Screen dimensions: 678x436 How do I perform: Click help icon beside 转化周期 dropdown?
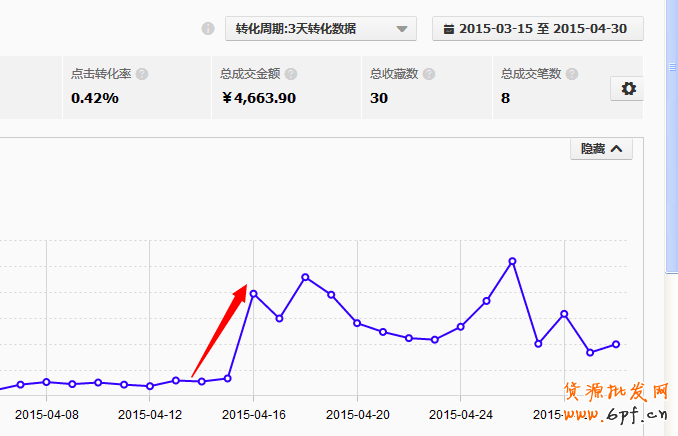point(208,29)
